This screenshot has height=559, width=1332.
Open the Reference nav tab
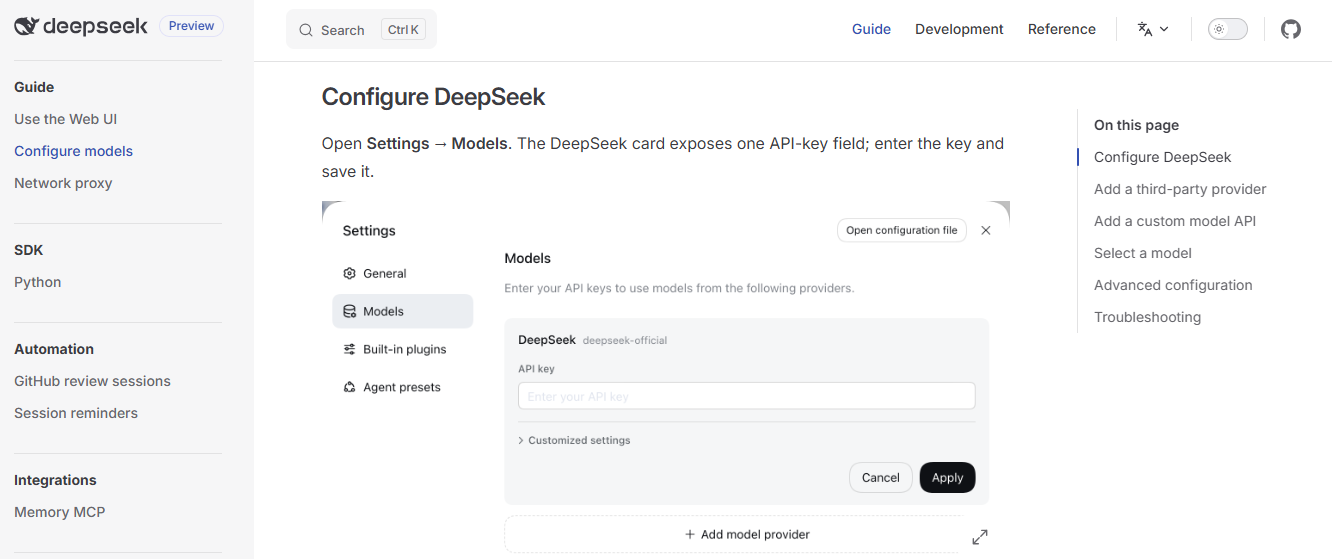pyautogui.click(x=1062, y=29)
